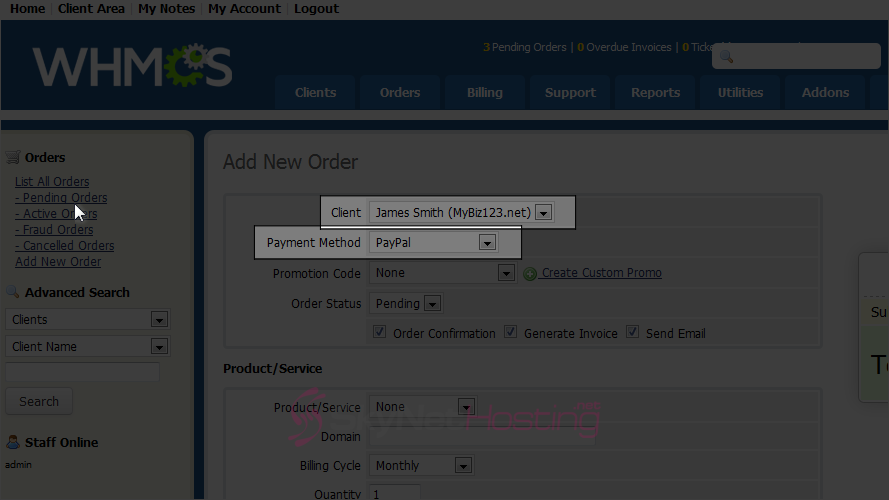
Task: Open the Active Orders sidebar link
Action: [x=56, y=213]
